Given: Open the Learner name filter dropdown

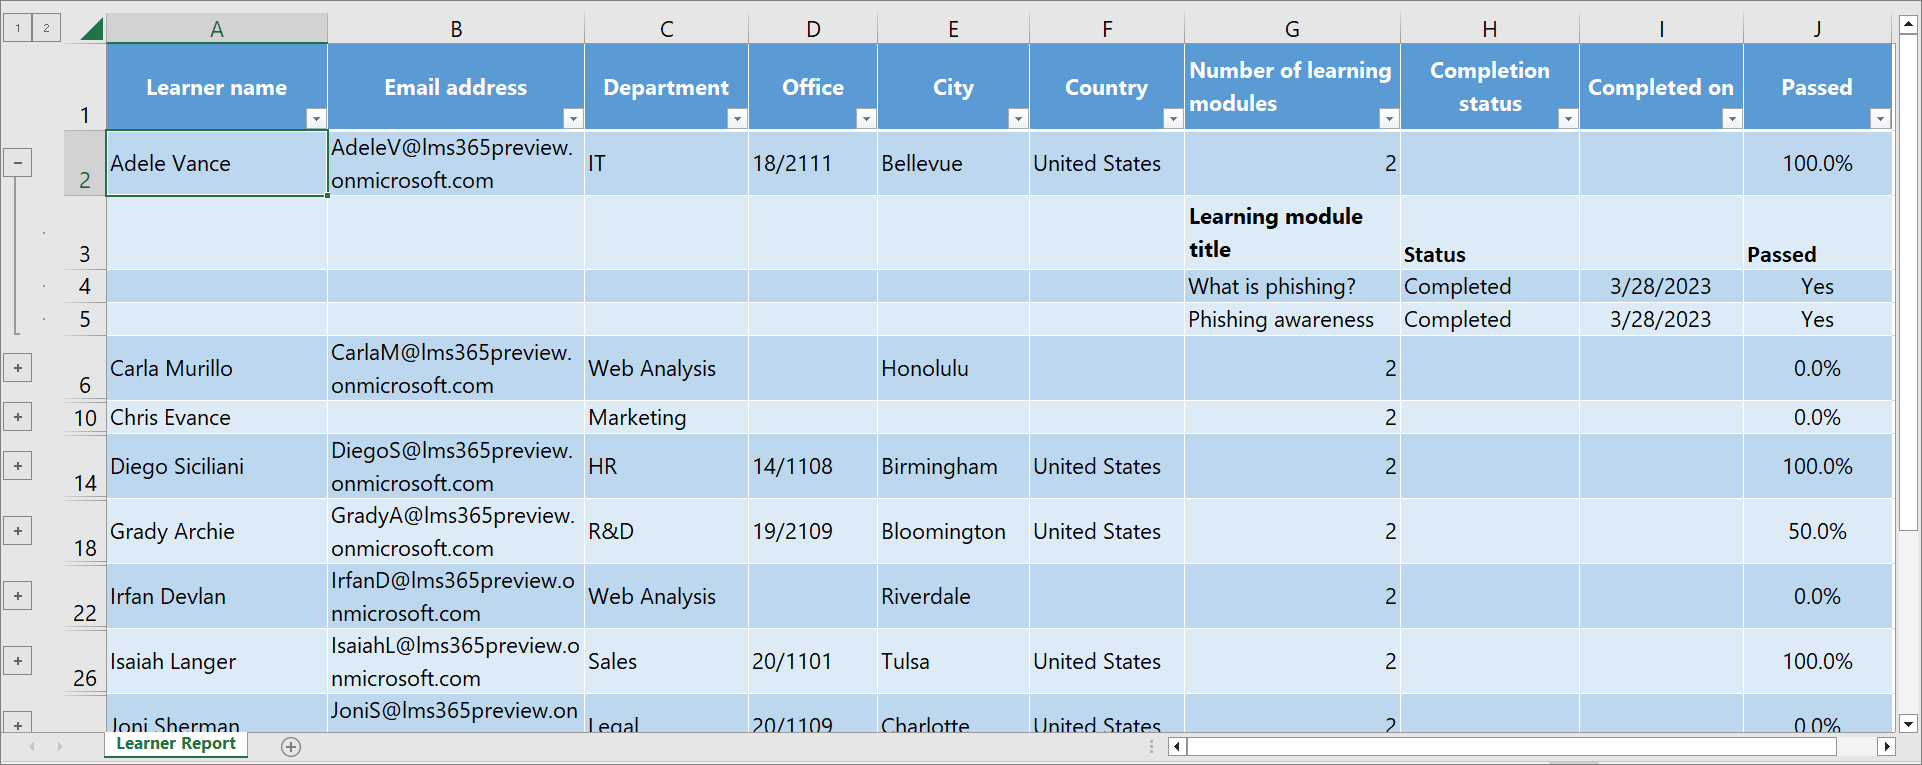Looking at the screenshot, I should click(315, 119).
